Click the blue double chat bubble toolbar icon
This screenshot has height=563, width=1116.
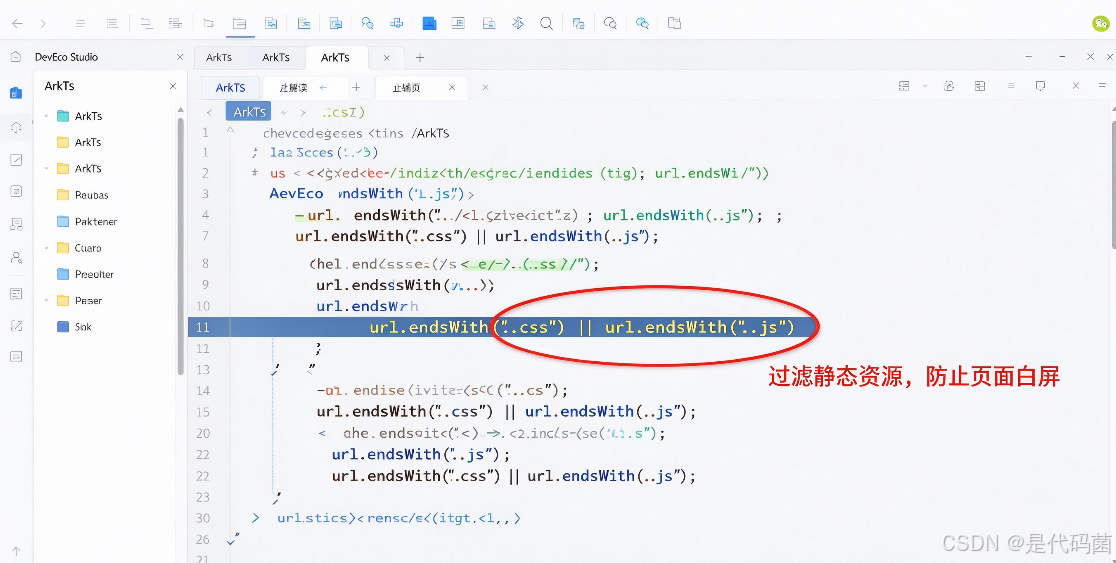(x=642, y=23)
